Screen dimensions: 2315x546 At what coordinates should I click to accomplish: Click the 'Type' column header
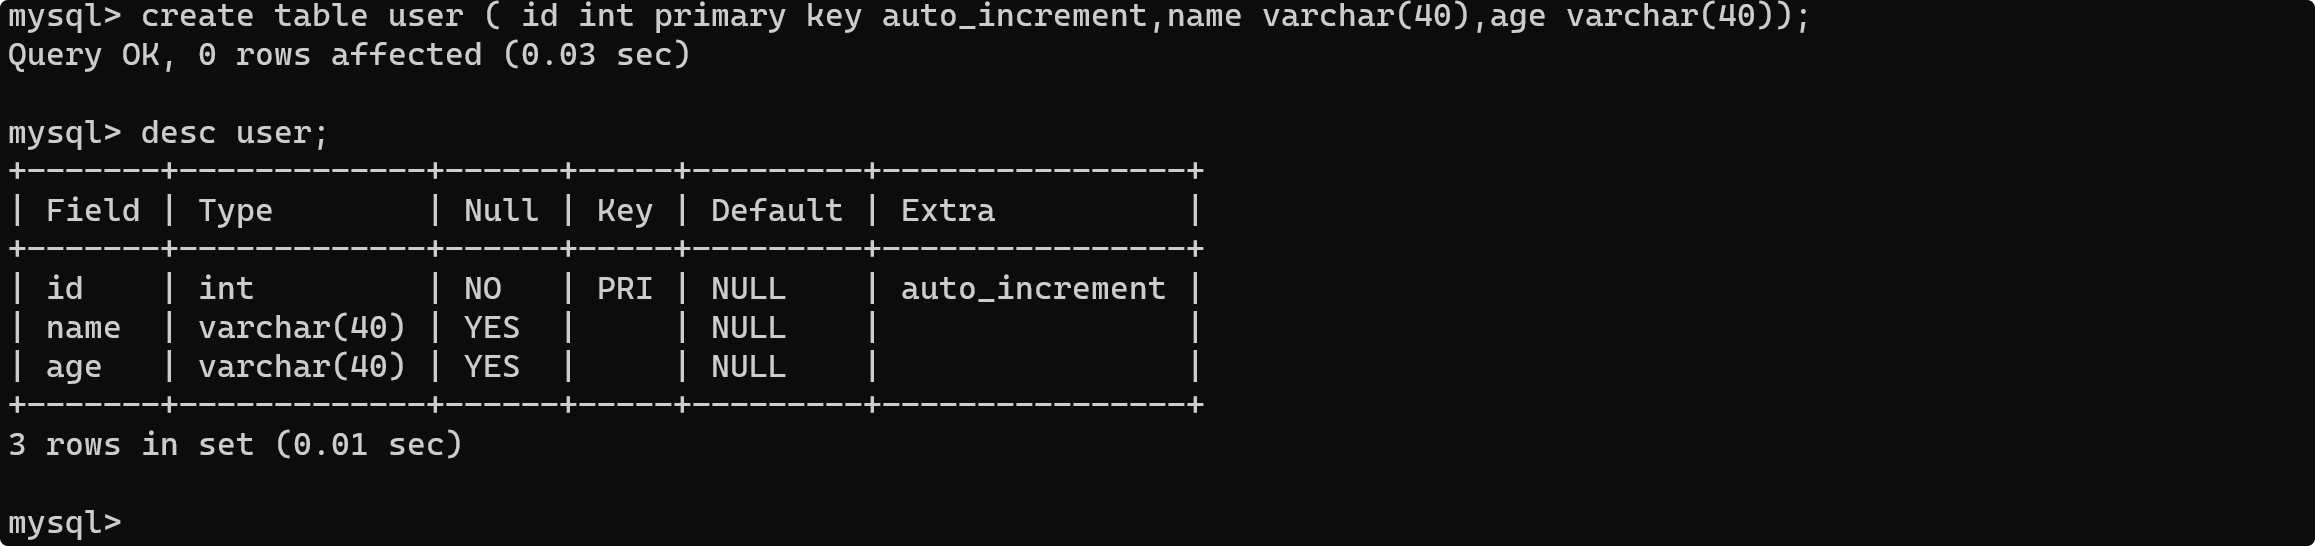pyautogui.click(x=235, y=211)
